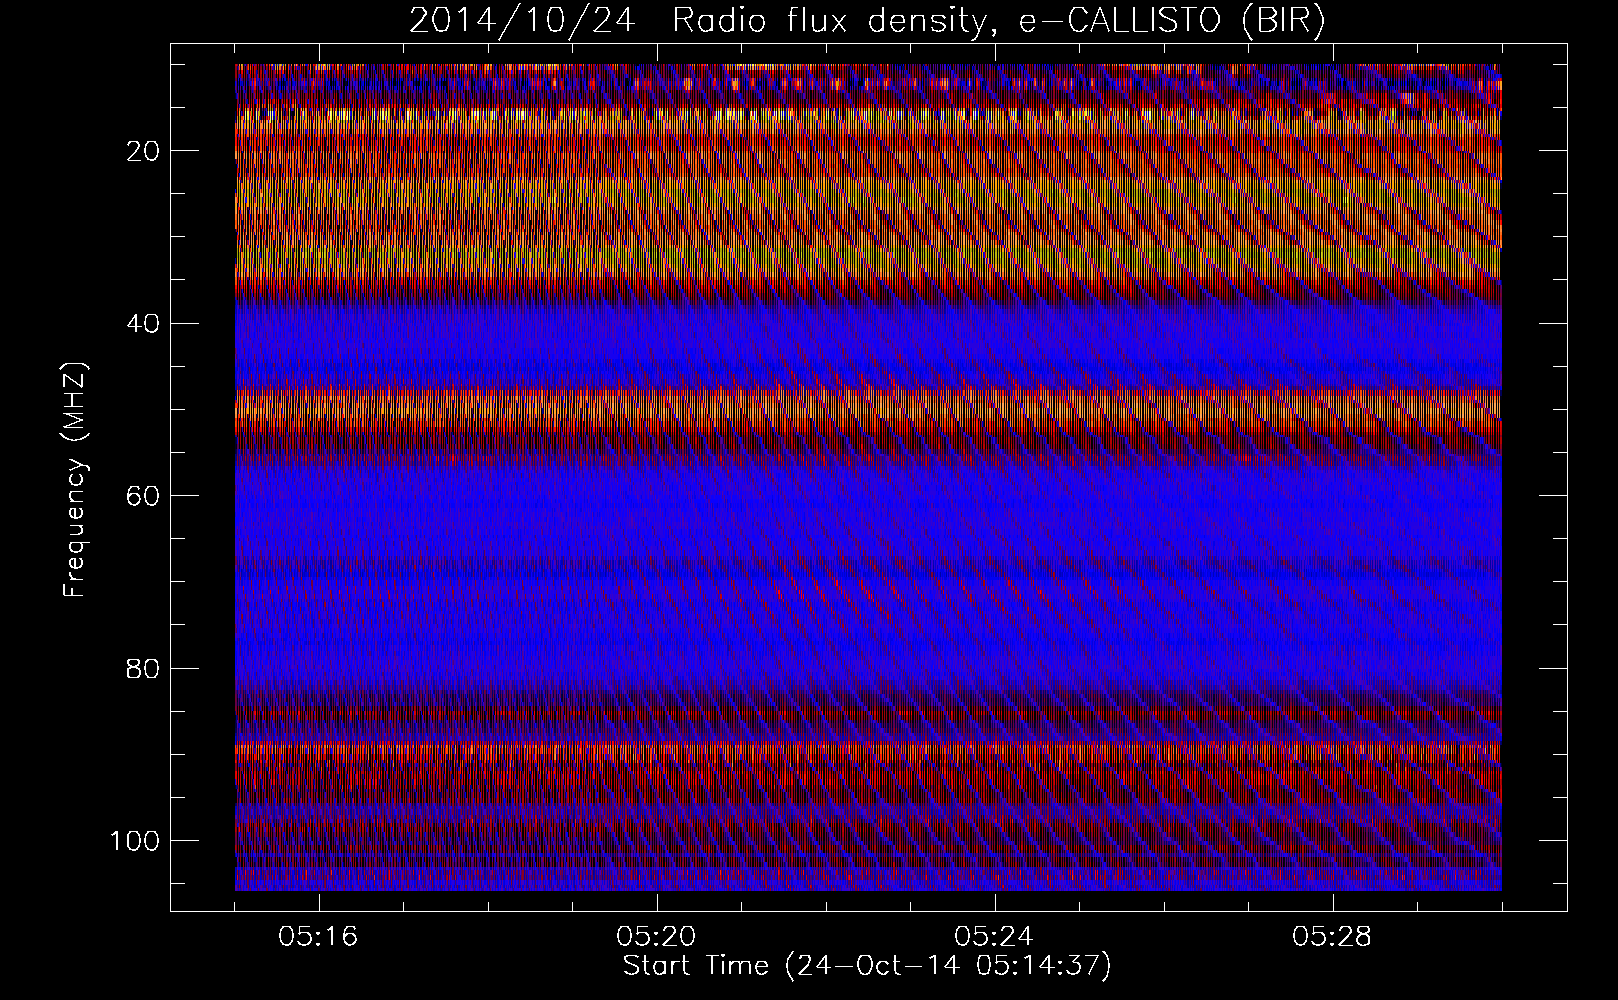Select the 'Frequency (MHZ)' y-axis label
The width and height of the screenshot is (1618, 1000).
75,479
